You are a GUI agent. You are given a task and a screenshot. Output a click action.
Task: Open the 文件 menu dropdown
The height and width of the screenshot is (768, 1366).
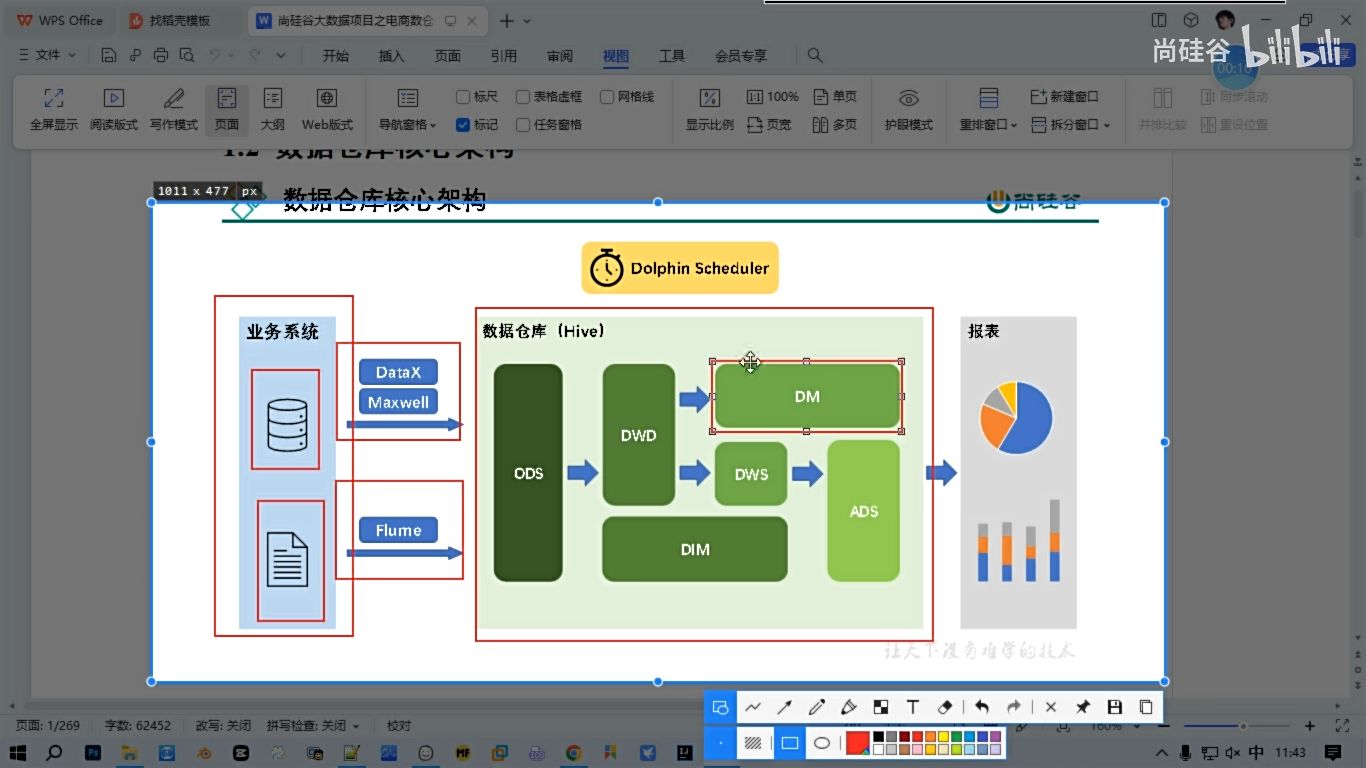(x=48, y=56)
